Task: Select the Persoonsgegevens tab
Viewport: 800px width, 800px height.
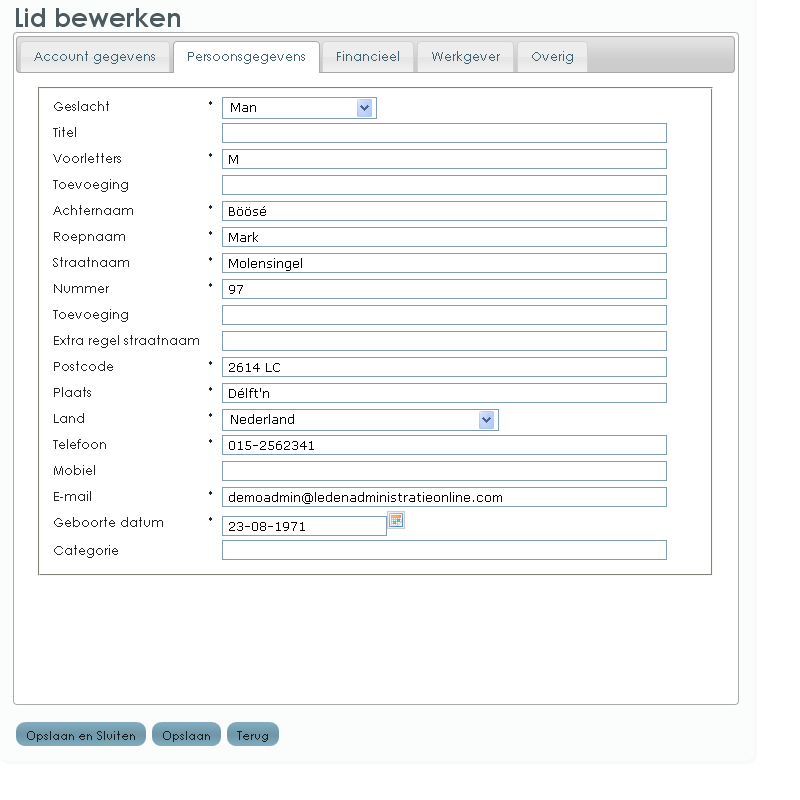Action: pyautogui.click(x=246, y=57)
